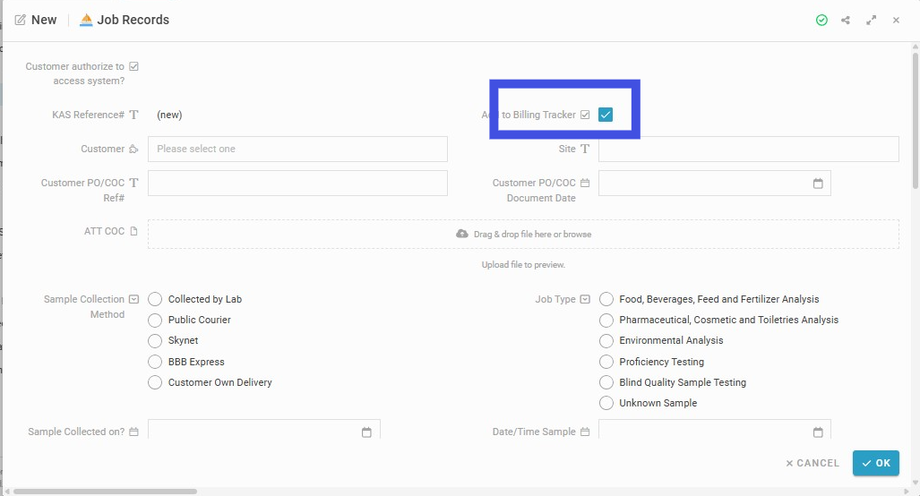Image resolution: width=920 pixels, height=496 pixels.
Task: Open calendar picker for Date/Time Sample
Action: coord(818,432)
